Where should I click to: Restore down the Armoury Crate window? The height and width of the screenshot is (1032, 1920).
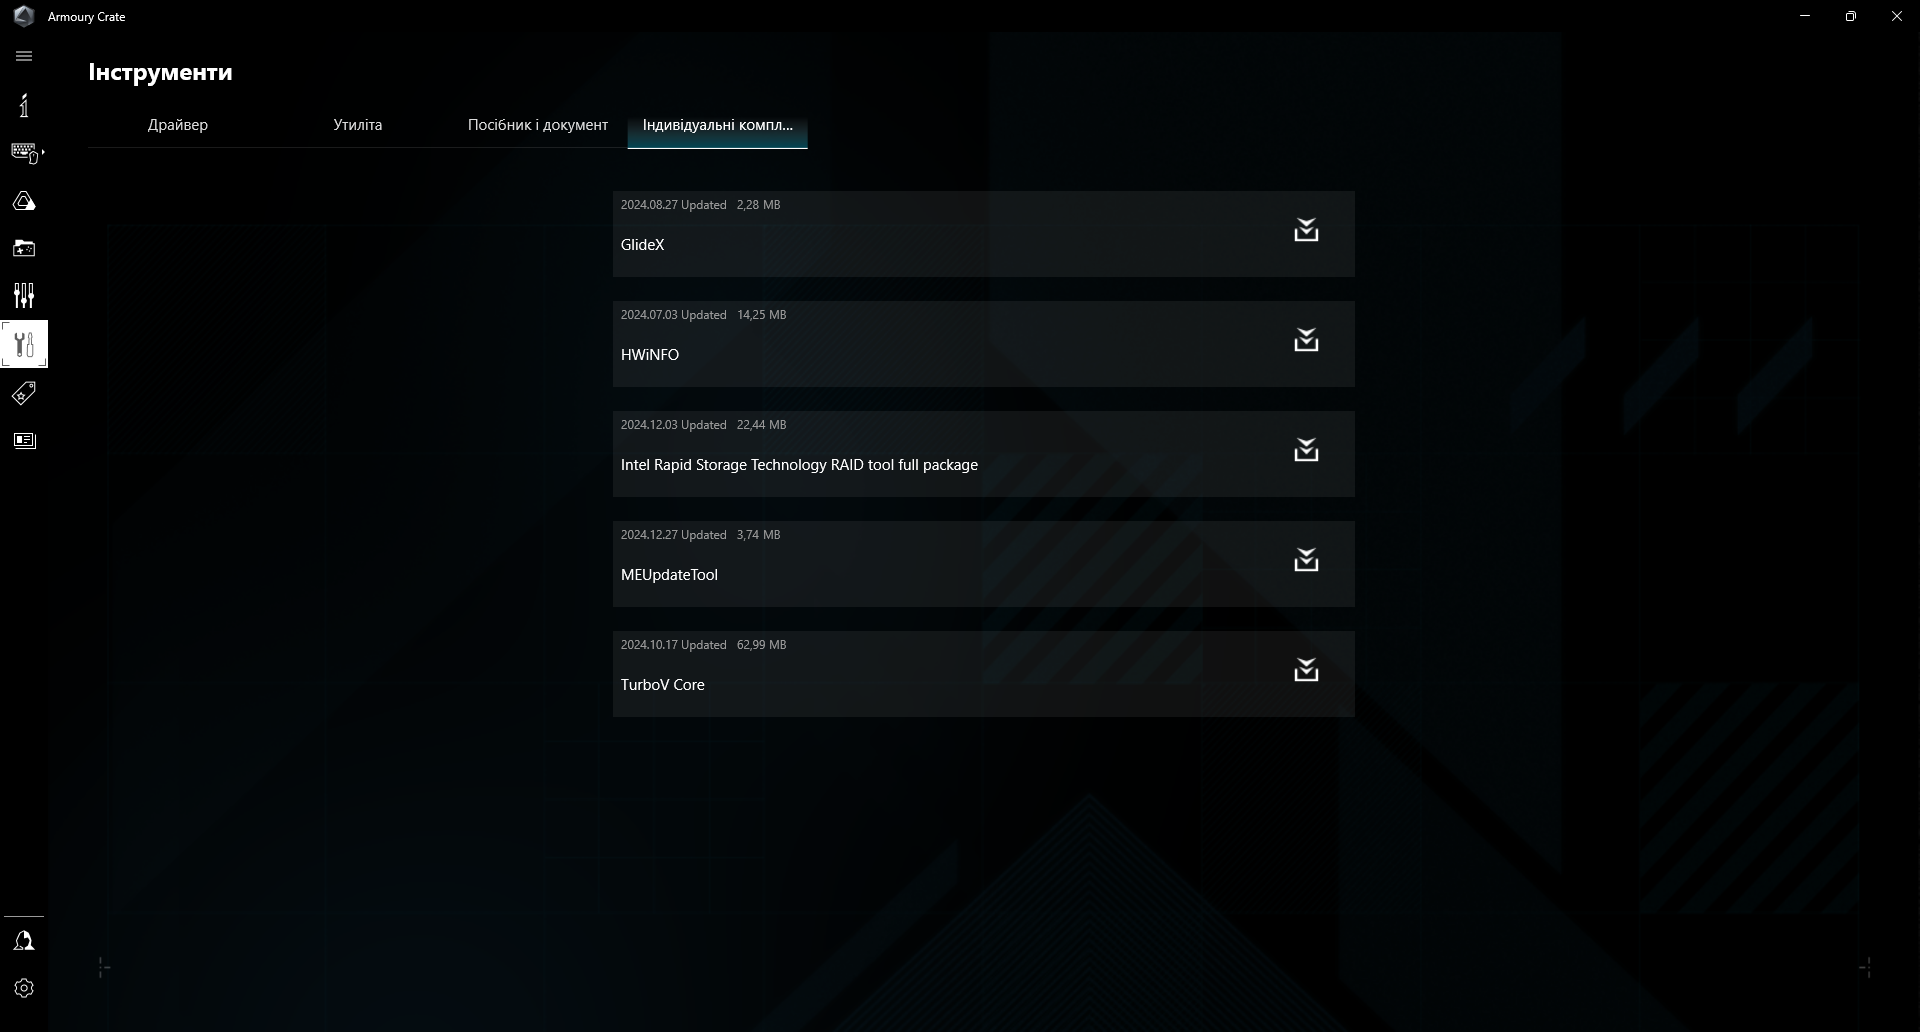tap(1851, 16)
